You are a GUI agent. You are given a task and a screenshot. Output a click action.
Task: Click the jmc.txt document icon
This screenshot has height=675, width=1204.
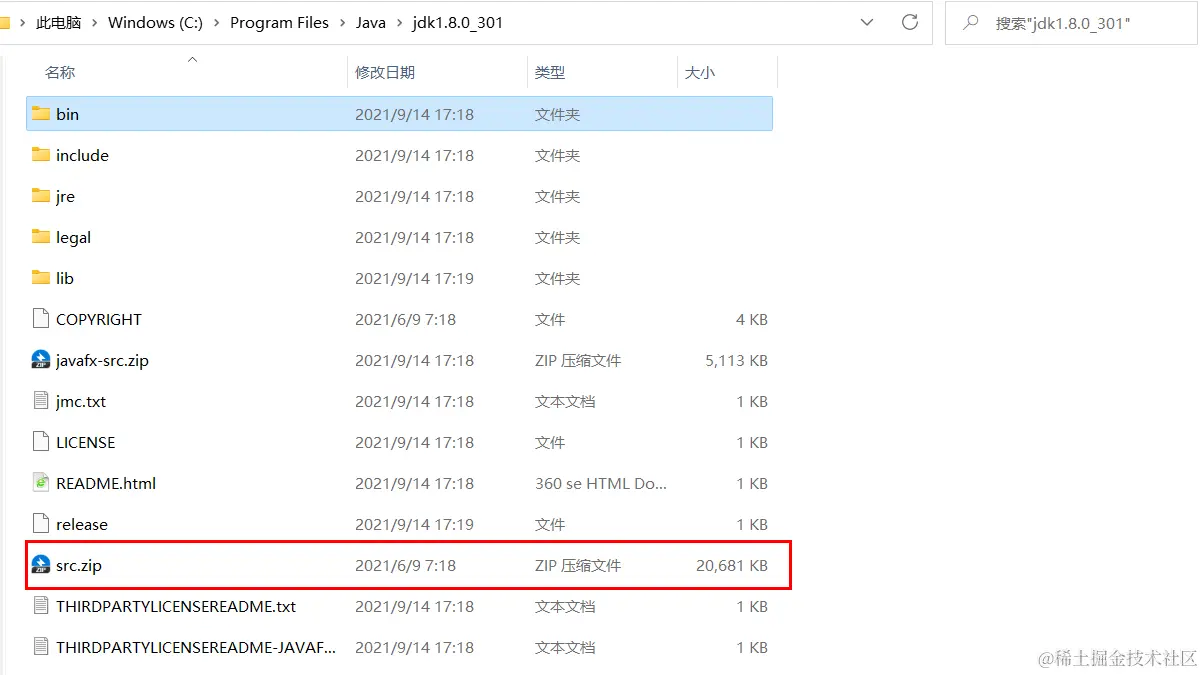[40, 401]
